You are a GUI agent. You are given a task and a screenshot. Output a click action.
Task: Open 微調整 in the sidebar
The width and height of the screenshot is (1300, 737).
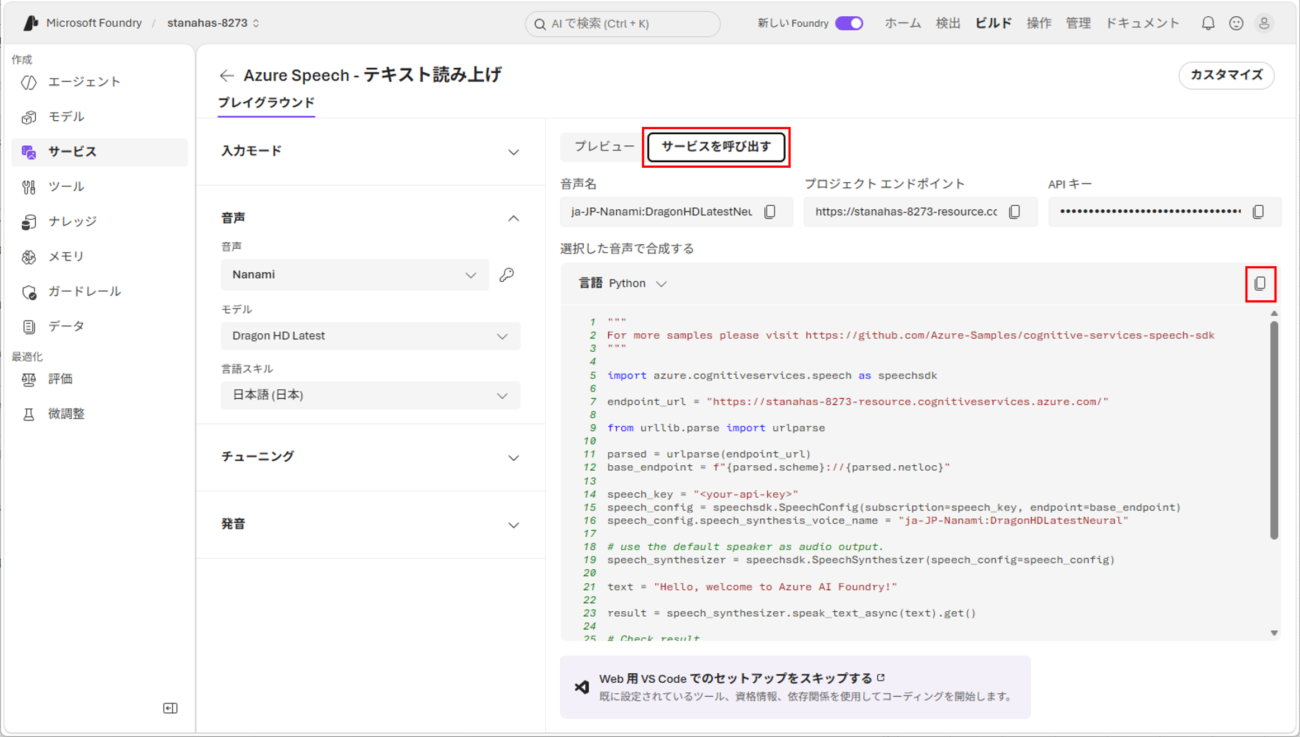(99, 414)
